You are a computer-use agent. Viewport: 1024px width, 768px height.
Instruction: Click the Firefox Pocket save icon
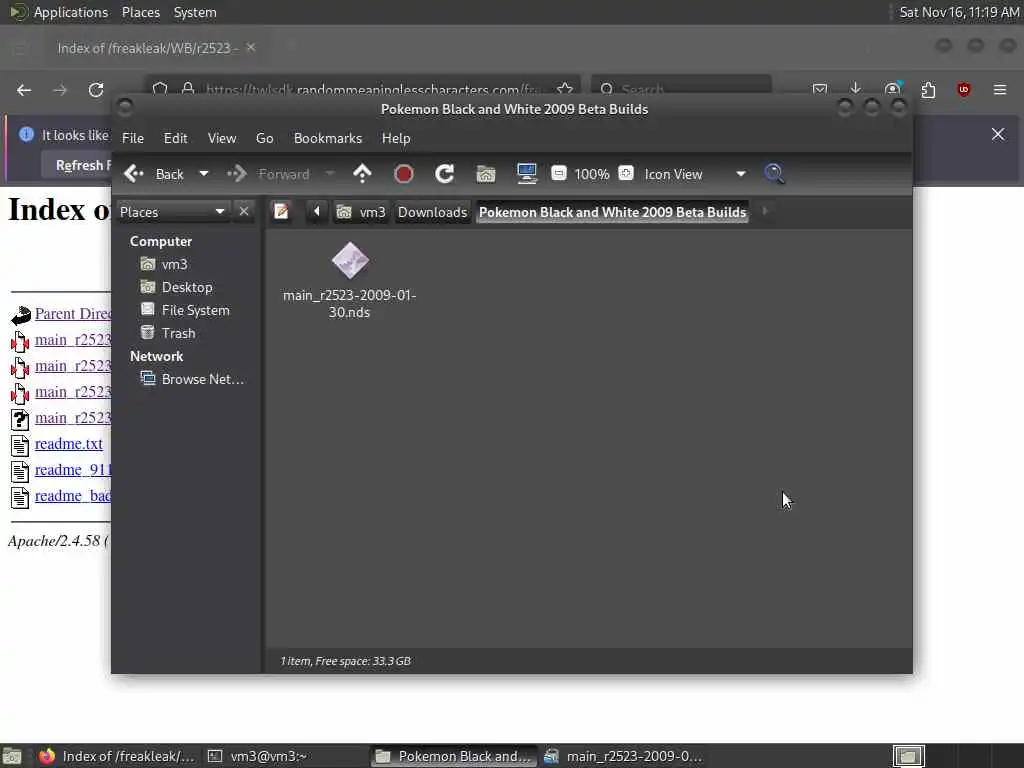tap(820, 89)
